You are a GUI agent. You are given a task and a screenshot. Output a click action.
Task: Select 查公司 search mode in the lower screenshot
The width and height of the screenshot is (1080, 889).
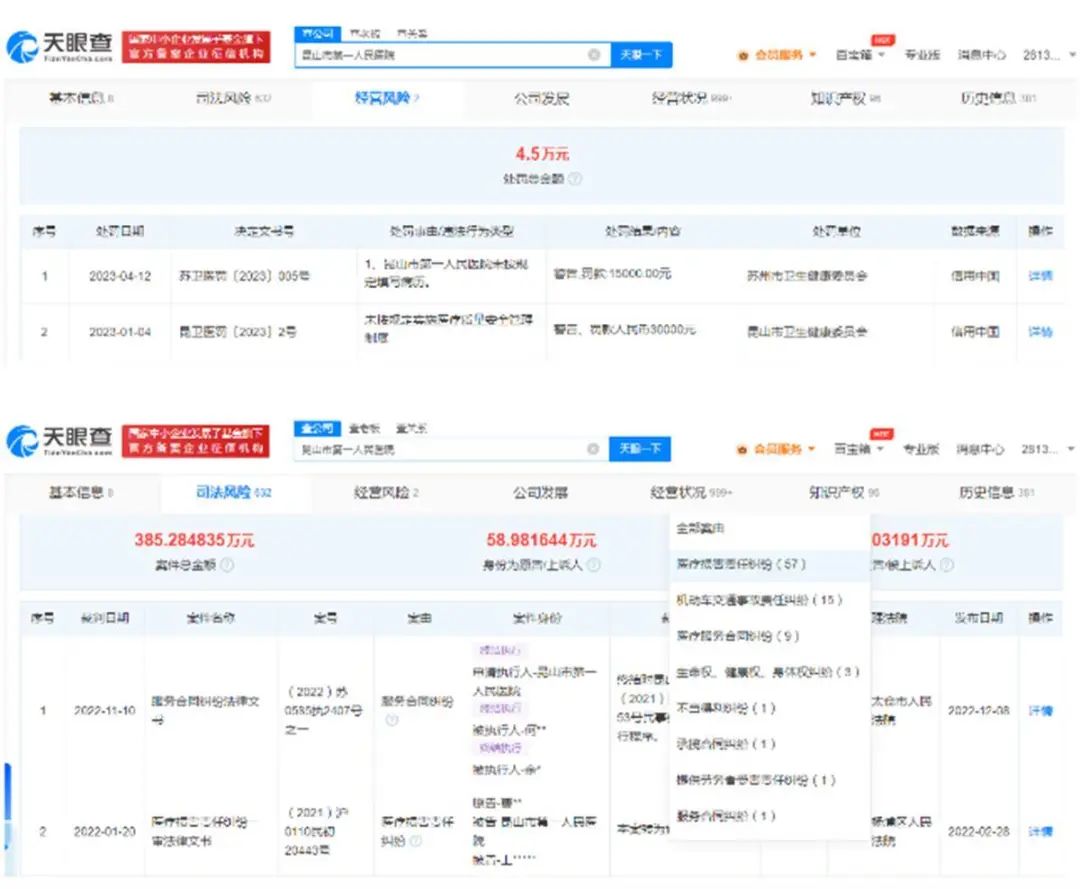click(x=317, y=428)
